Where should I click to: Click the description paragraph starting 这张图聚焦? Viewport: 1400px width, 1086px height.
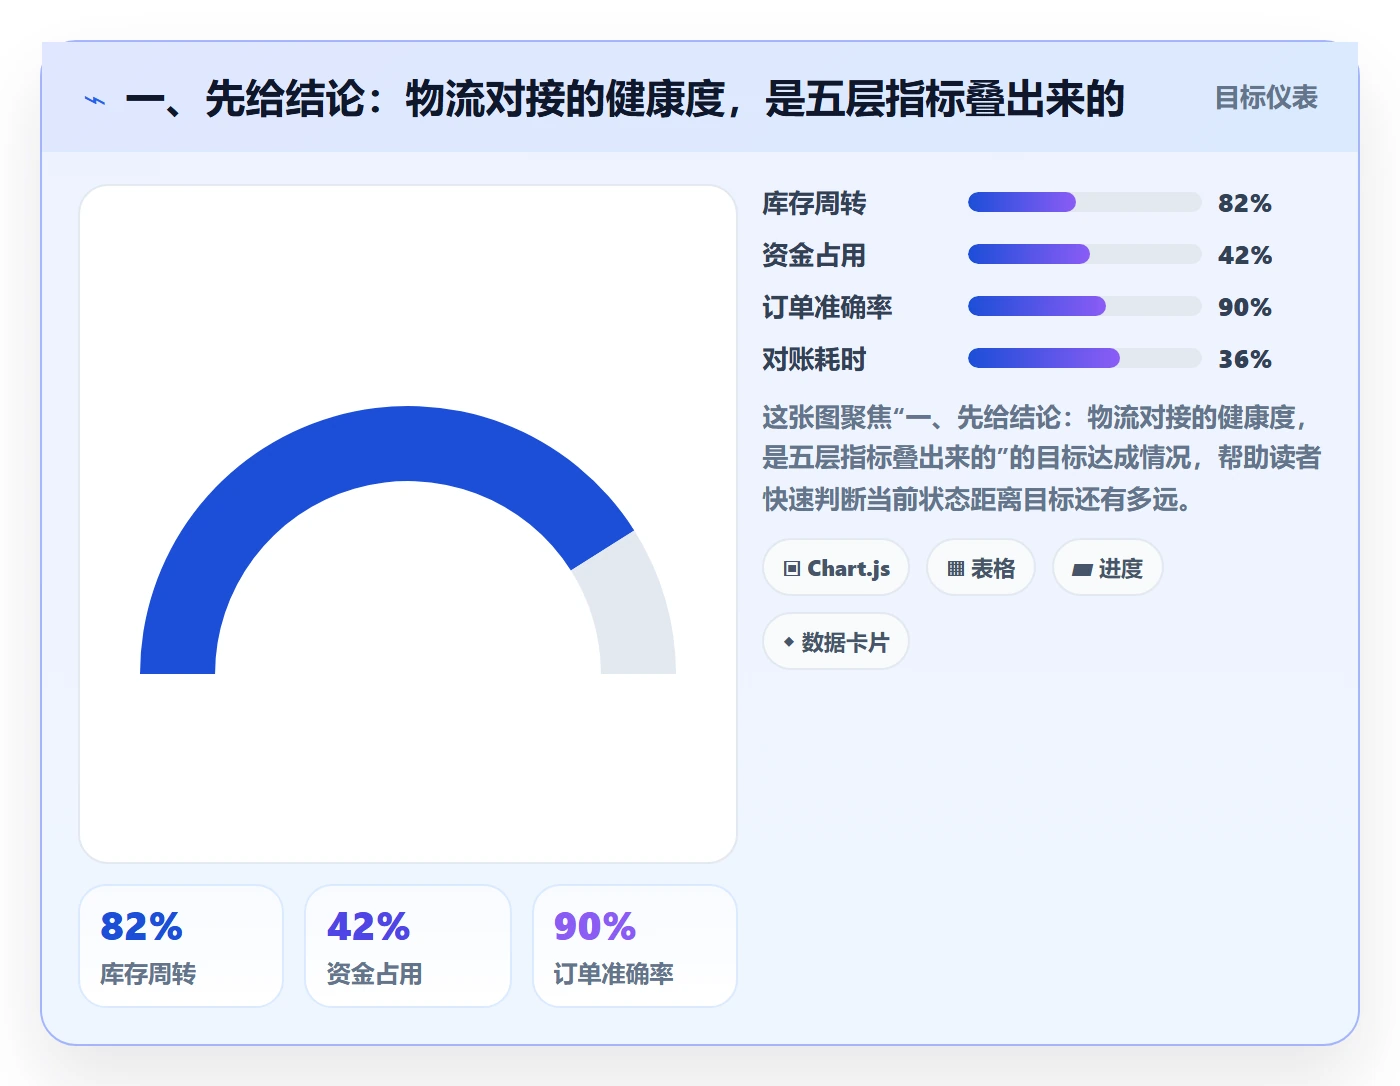point(1042,458)
